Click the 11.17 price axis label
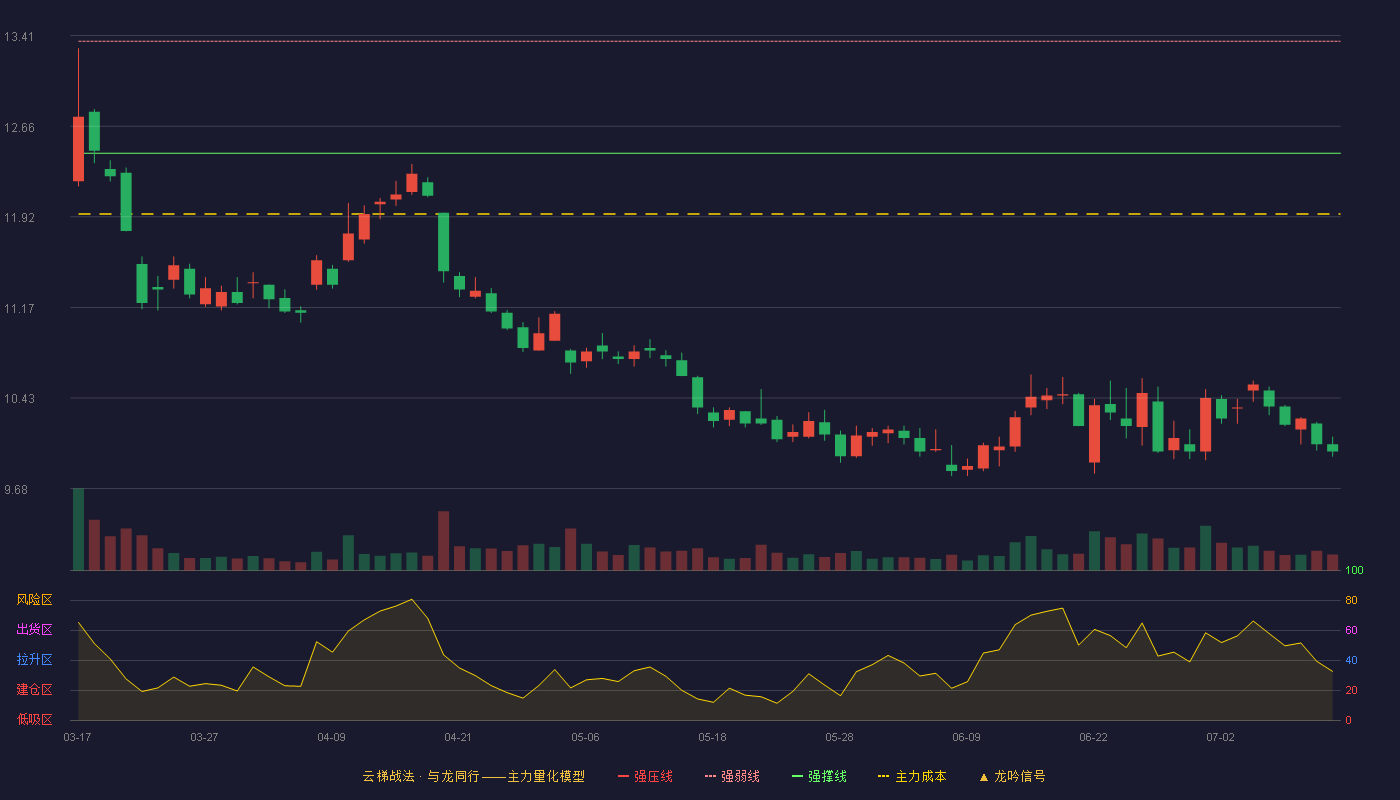This screenshot has width=1400, height=800. click(x=18, y=308)
